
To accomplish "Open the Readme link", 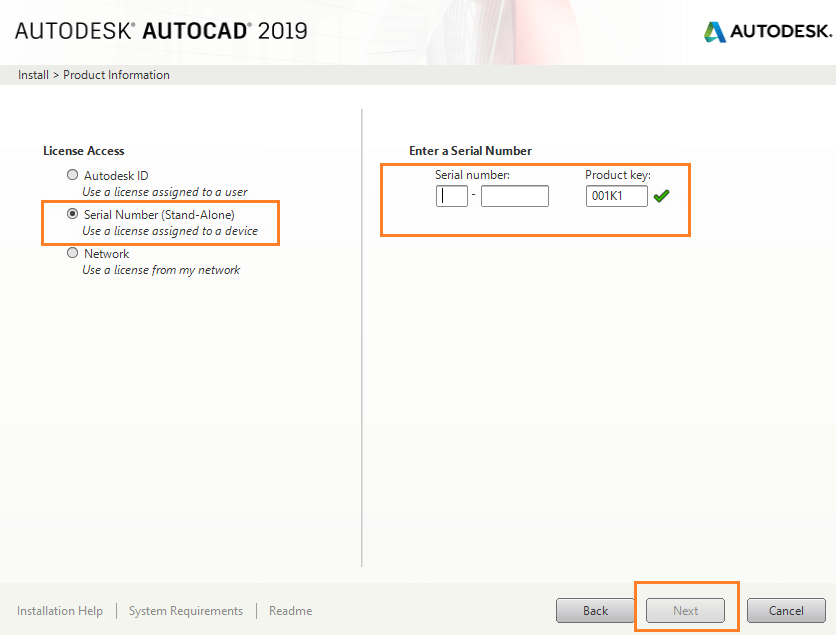I will (291, 610).
